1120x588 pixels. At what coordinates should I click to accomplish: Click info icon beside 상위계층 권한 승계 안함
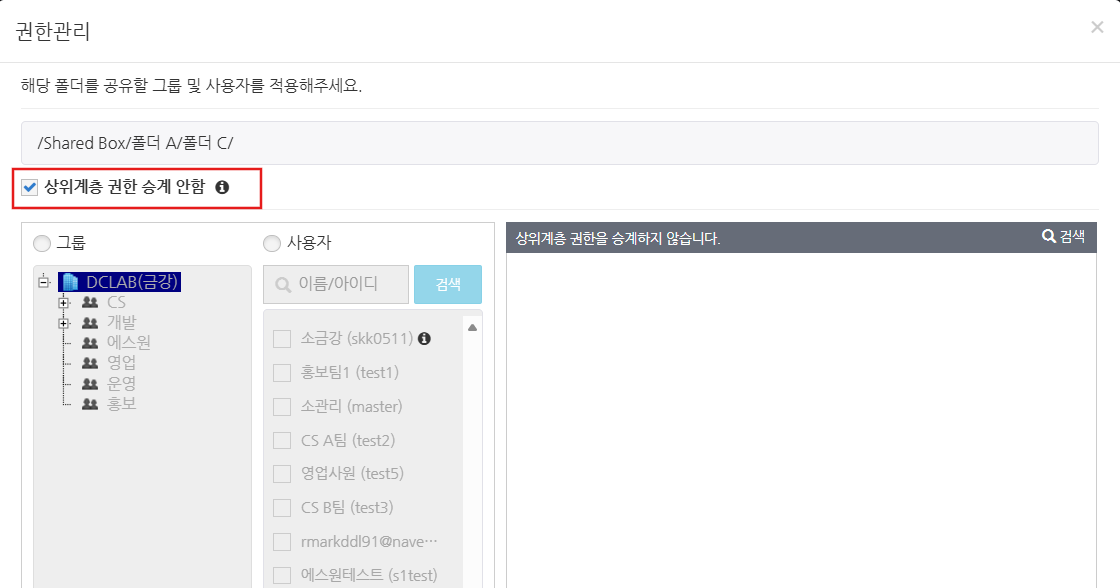pyautogui.click(x=222, y=187)
